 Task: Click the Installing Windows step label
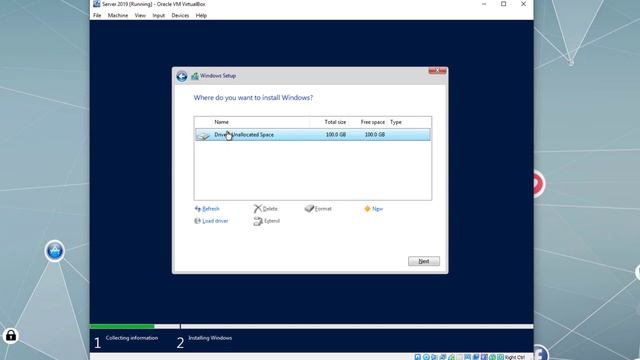[x=210, y=338]
